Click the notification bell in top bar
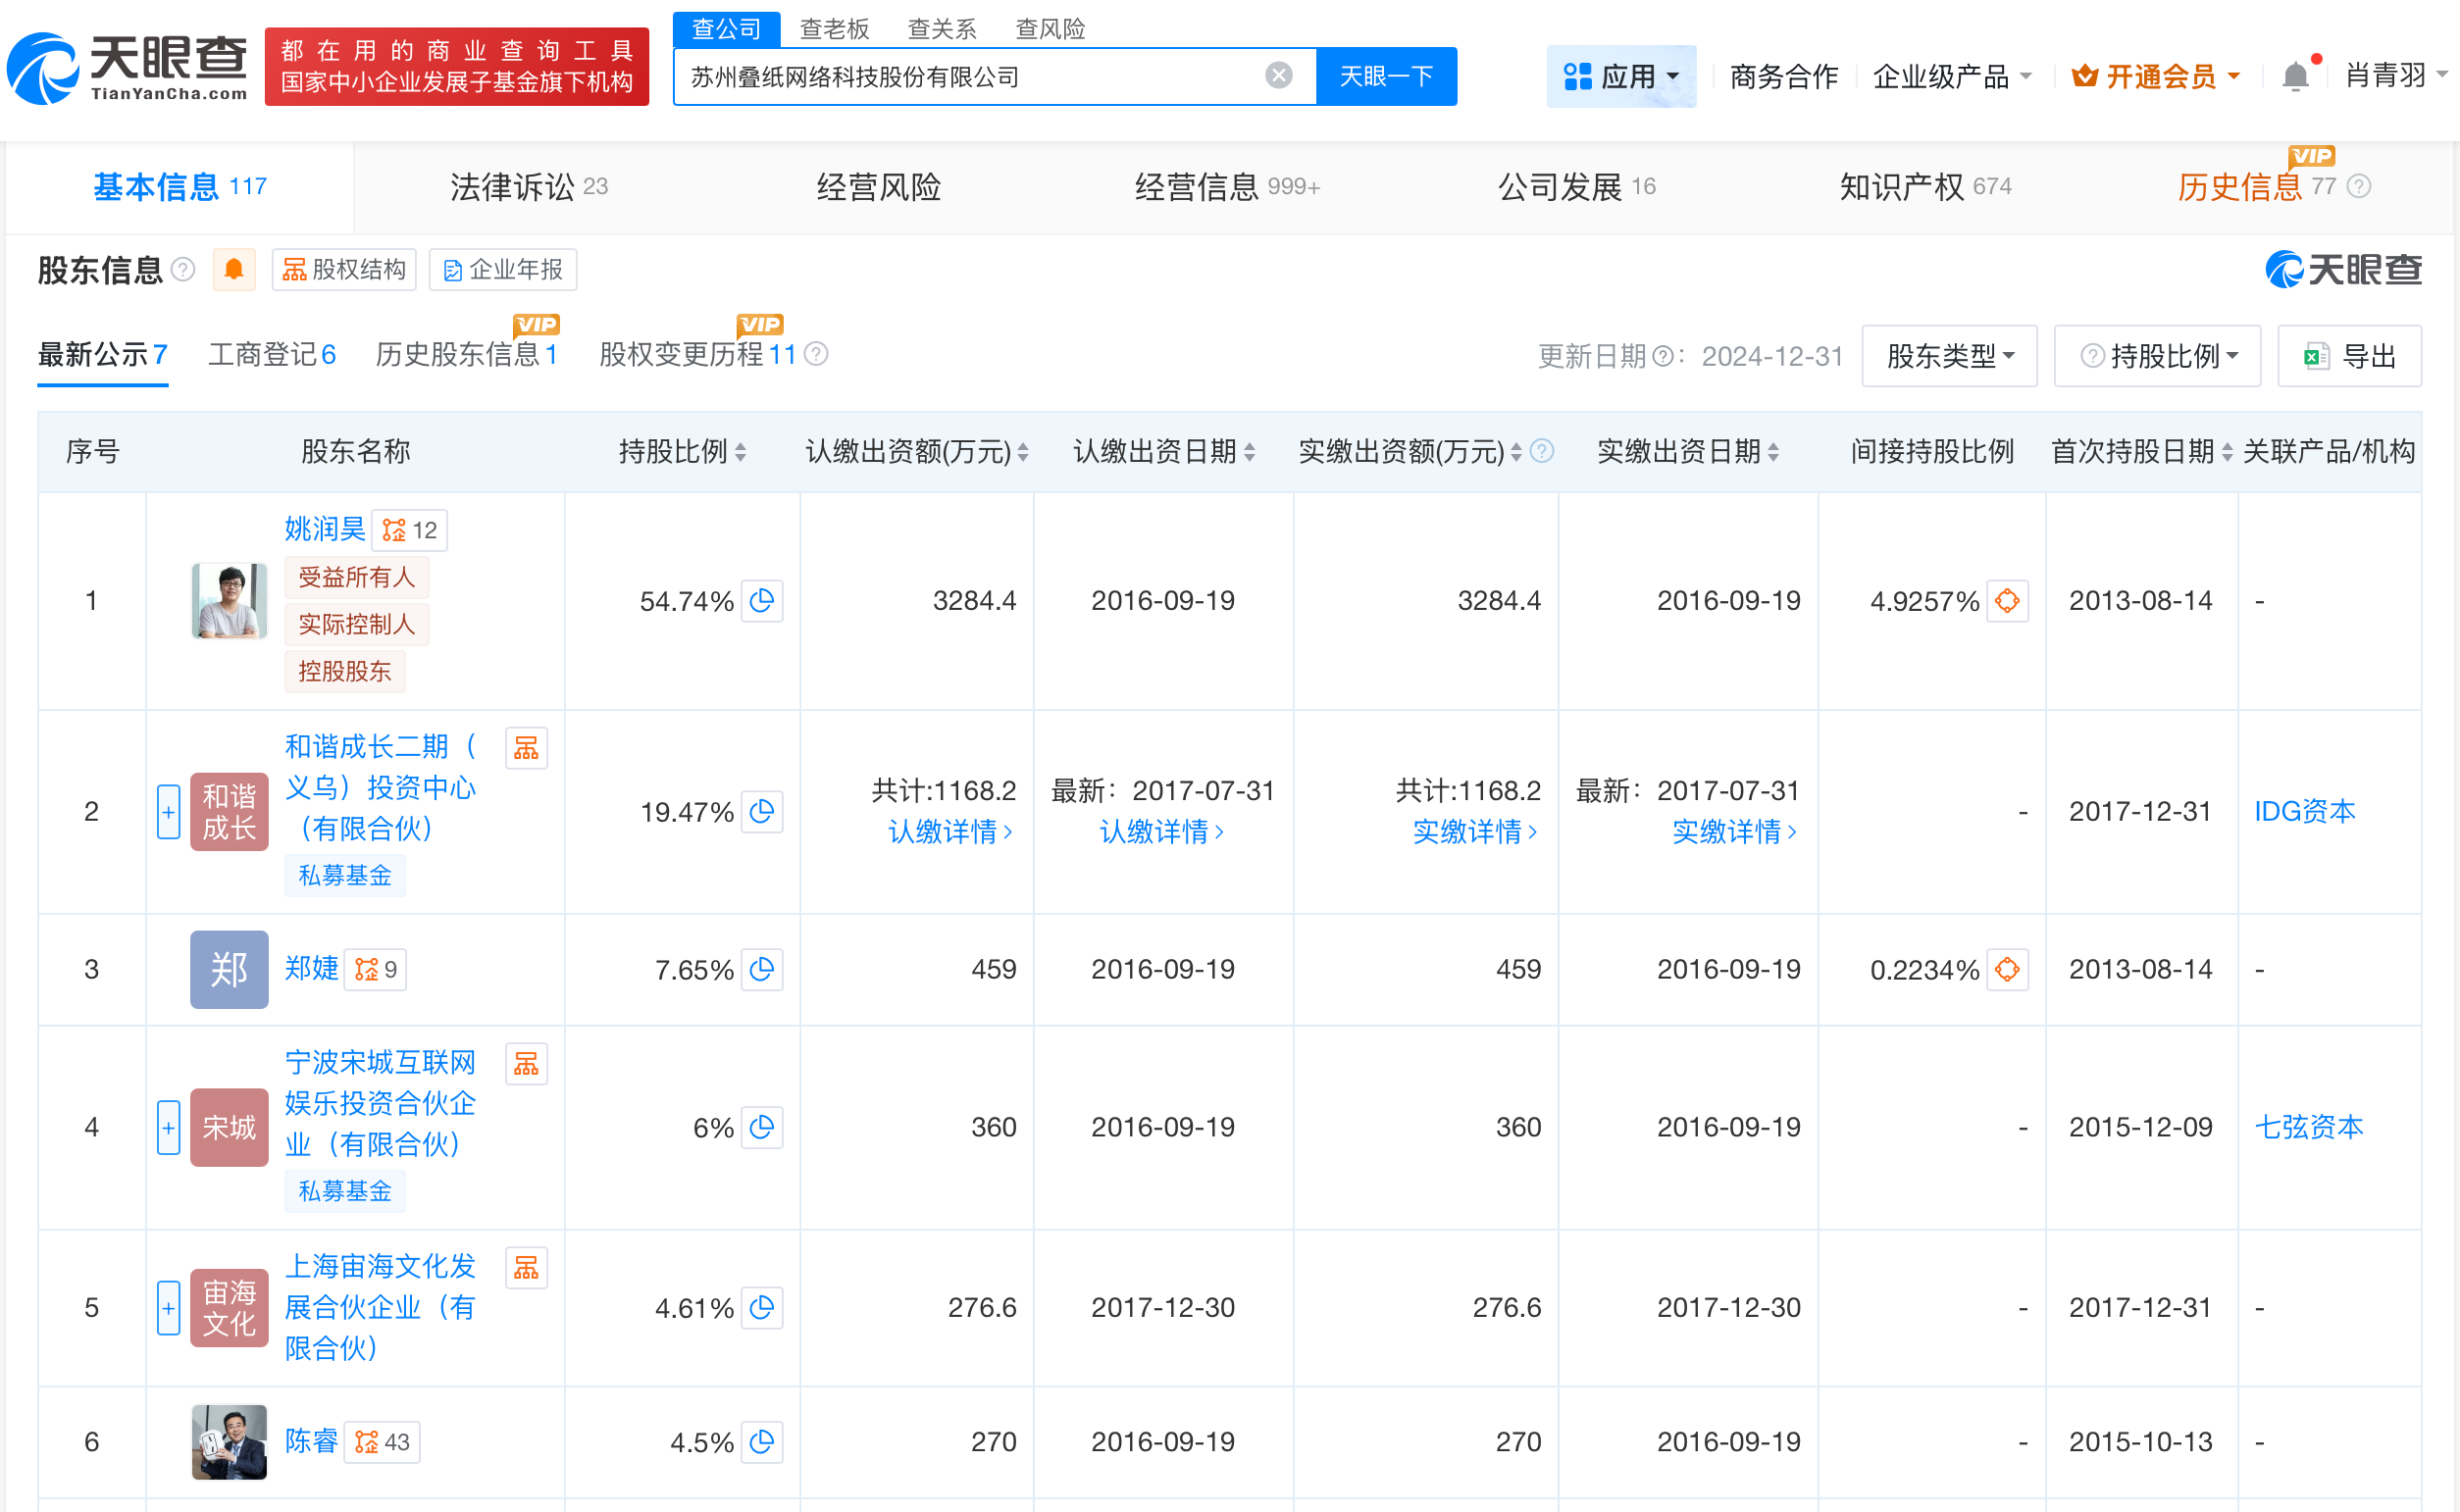 pos(2296,75)
